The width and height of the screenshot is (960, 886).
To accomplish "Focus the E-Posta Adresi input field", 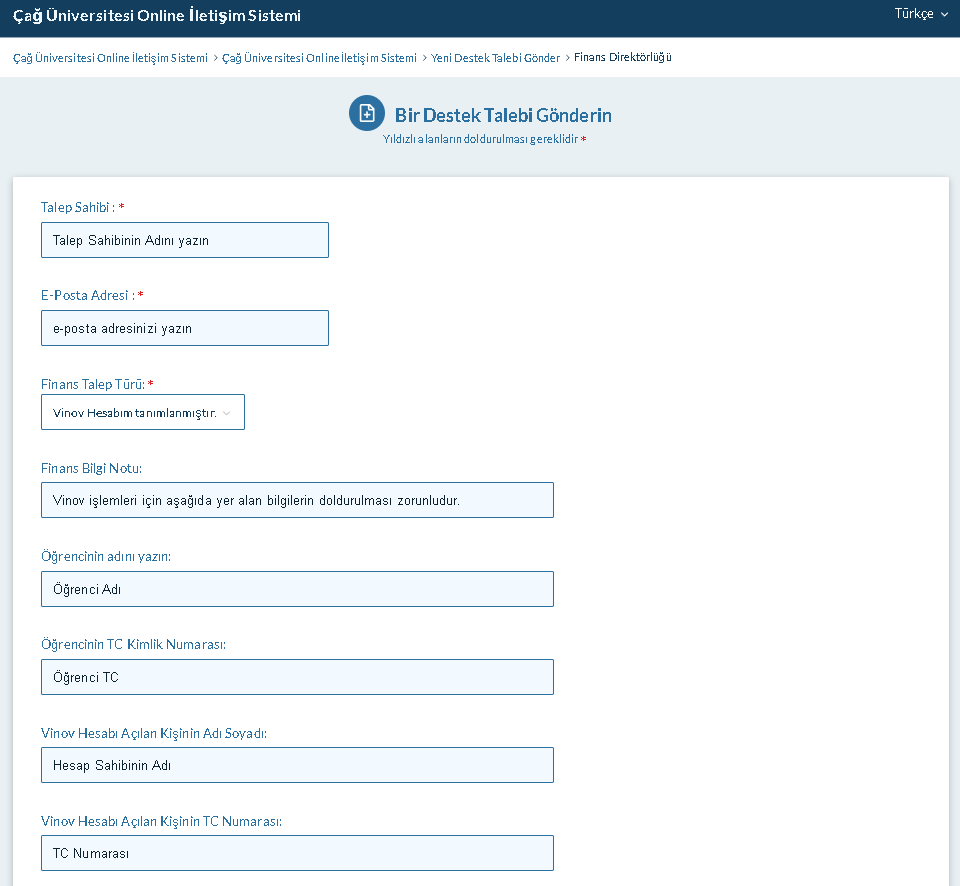I will coord(185,328).
